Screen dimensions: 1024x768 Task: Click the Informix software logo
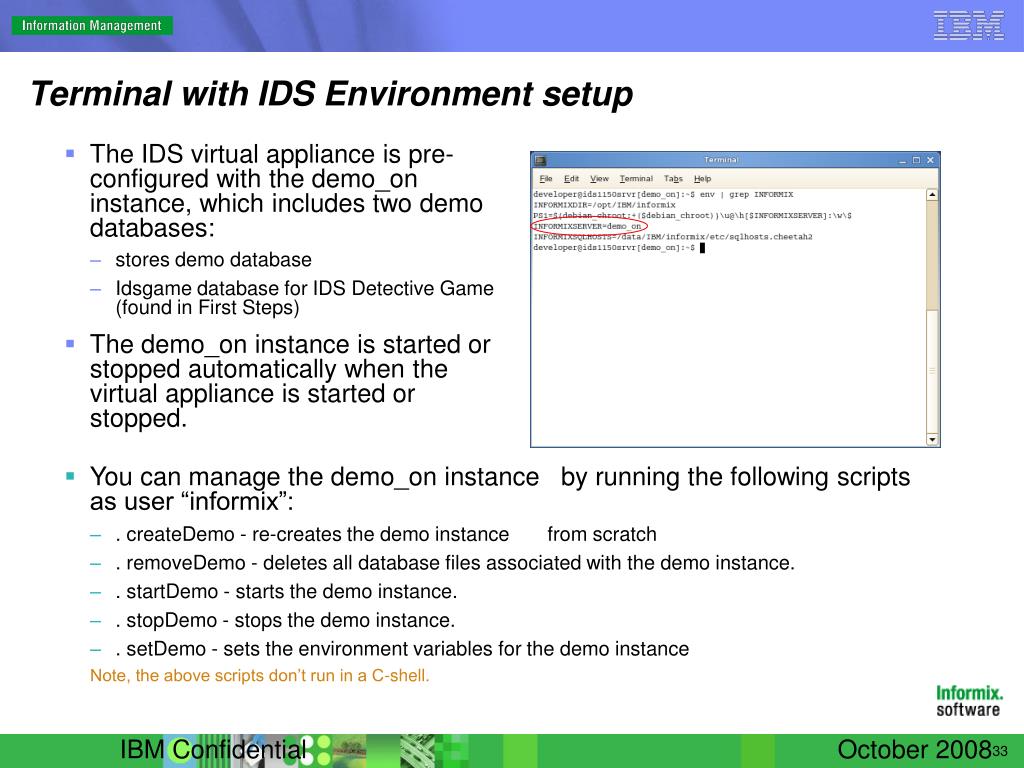pos(968,700)
